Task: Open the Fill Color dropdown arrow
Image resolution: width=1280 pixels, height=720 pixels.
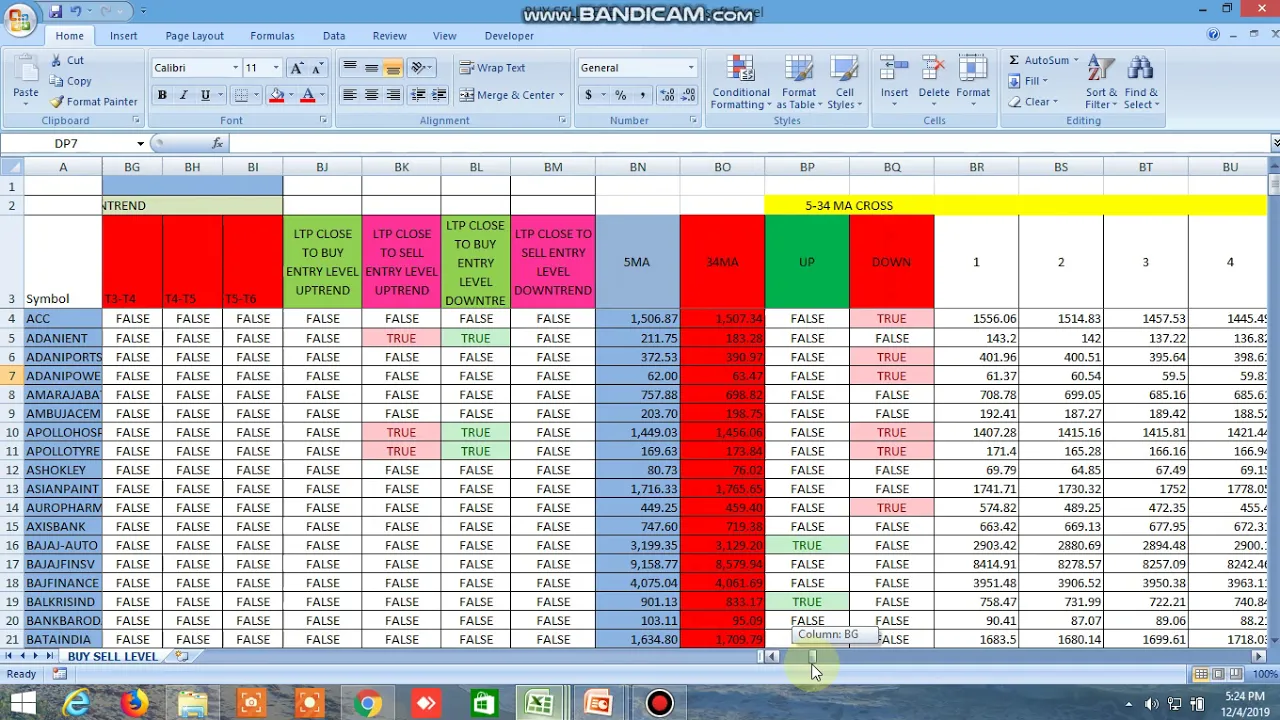Action: point(290,95)
